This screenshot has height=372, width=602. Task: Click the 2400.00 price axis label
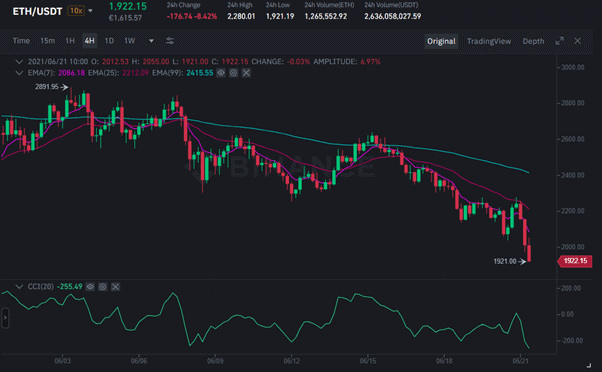572,175
